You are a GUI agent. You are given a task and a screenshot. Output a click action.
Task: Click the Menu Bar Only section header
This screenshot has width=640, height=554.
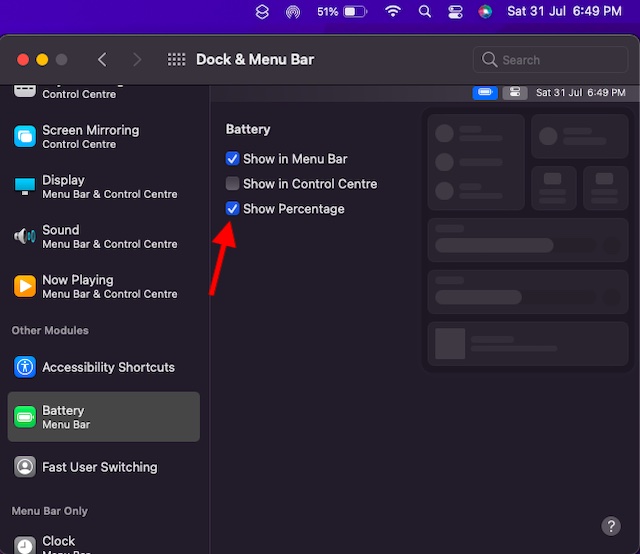49,511
